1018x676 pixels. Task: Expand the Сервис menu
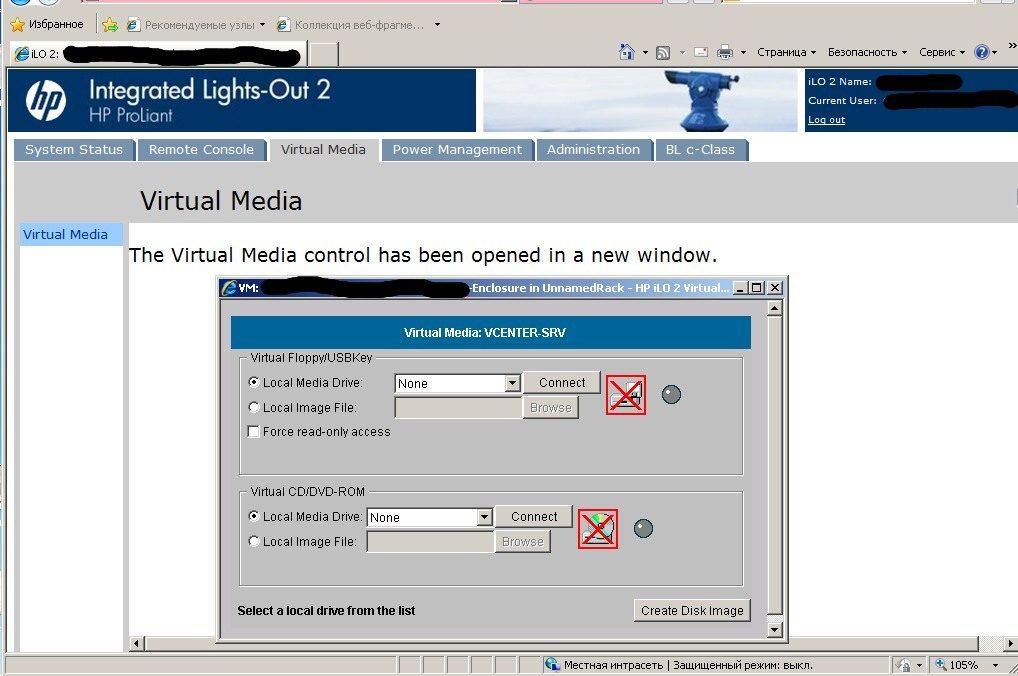coord(941,52)
